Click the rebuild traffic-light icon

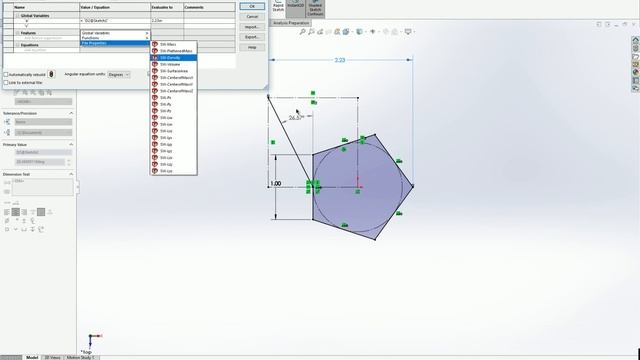[x=51, y=74]
